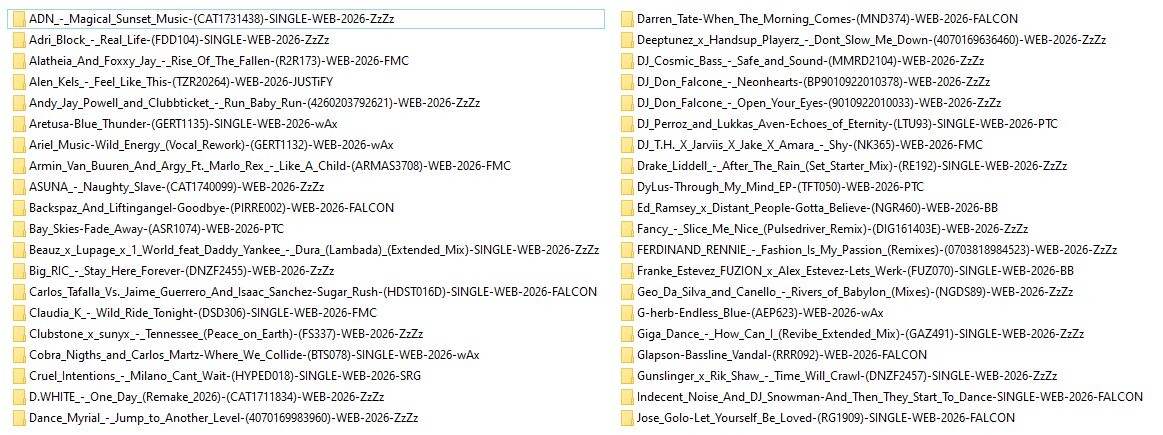Click folder icon of ASUNA Naughty_Slave
Viewport: 1163px width, 435px height.
[x=19, y=187]
